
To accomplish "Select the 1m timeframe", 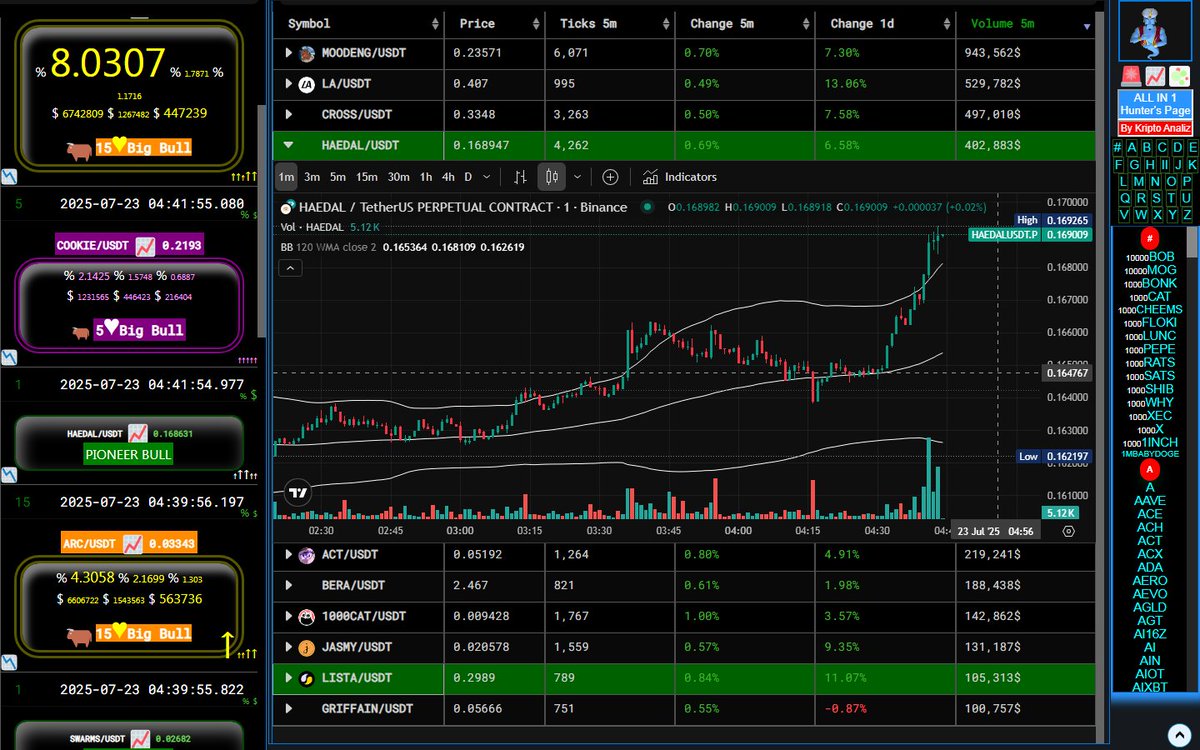I will pyautogui.click(x=286, y=177).
